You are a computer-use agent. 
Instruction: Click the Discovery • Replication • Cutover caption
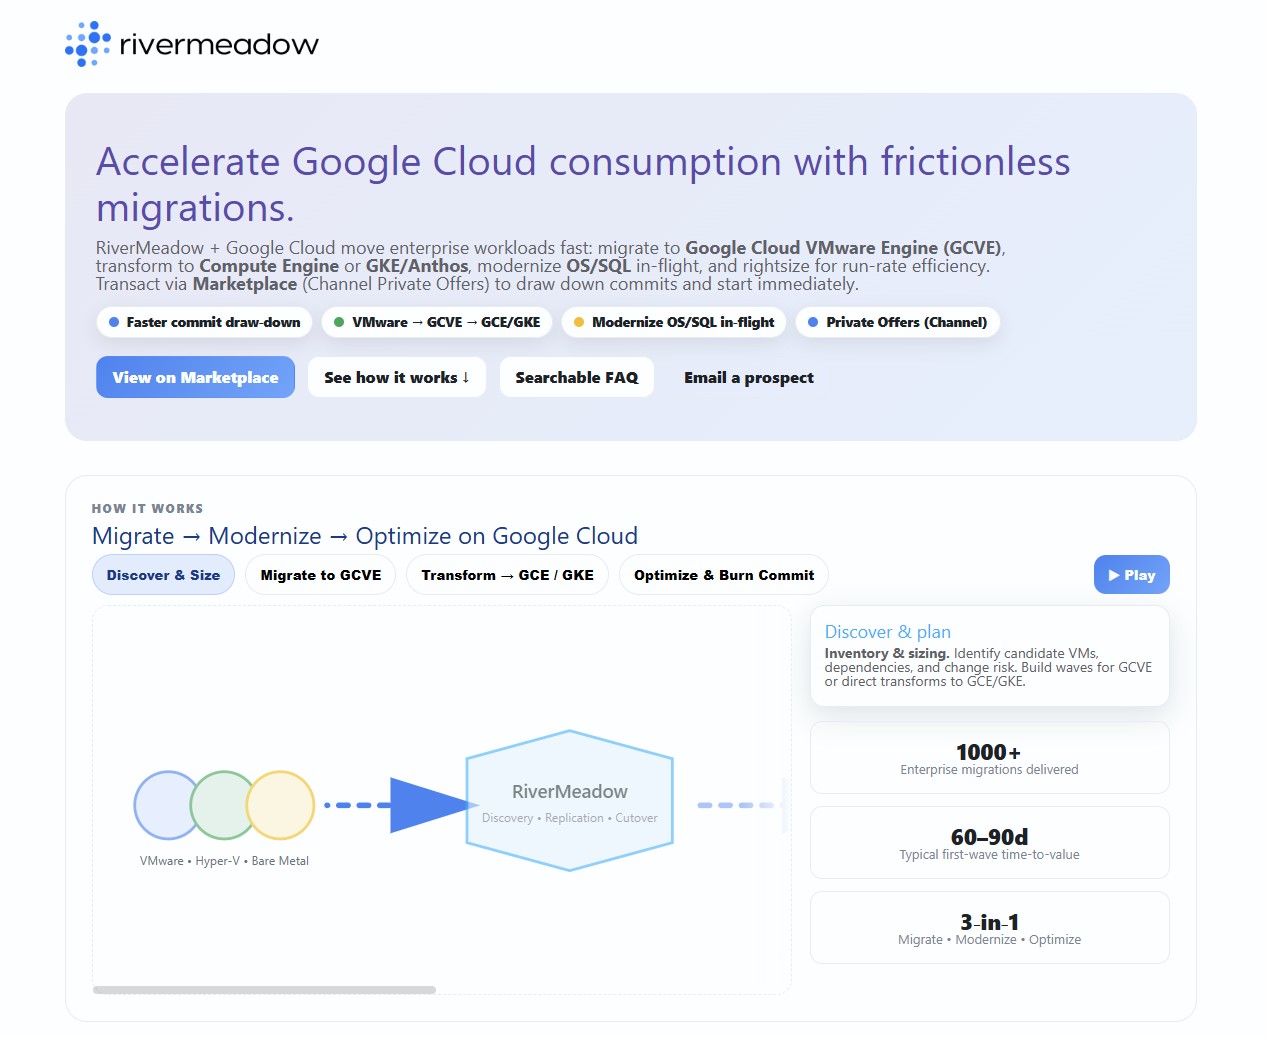click(x=570, y=818)
